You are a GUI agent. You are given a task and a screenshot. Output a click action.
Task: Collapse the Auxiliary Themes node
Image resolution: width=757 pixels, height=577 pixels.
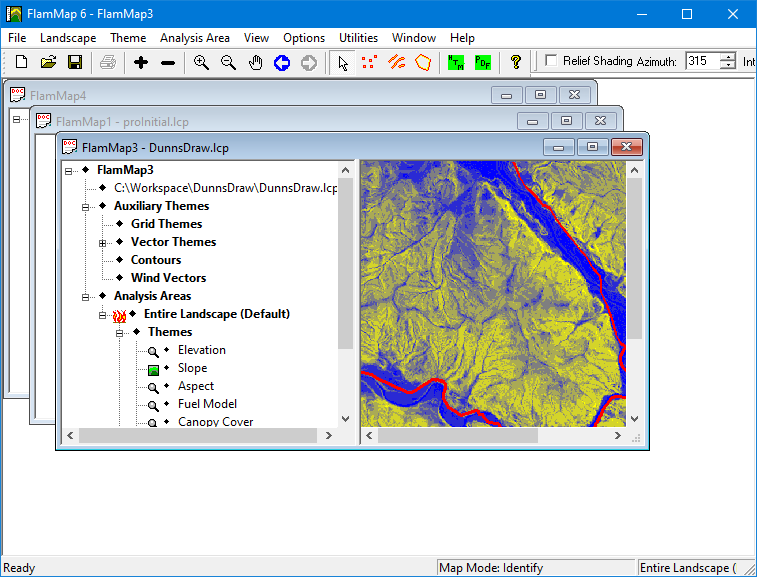85,207
